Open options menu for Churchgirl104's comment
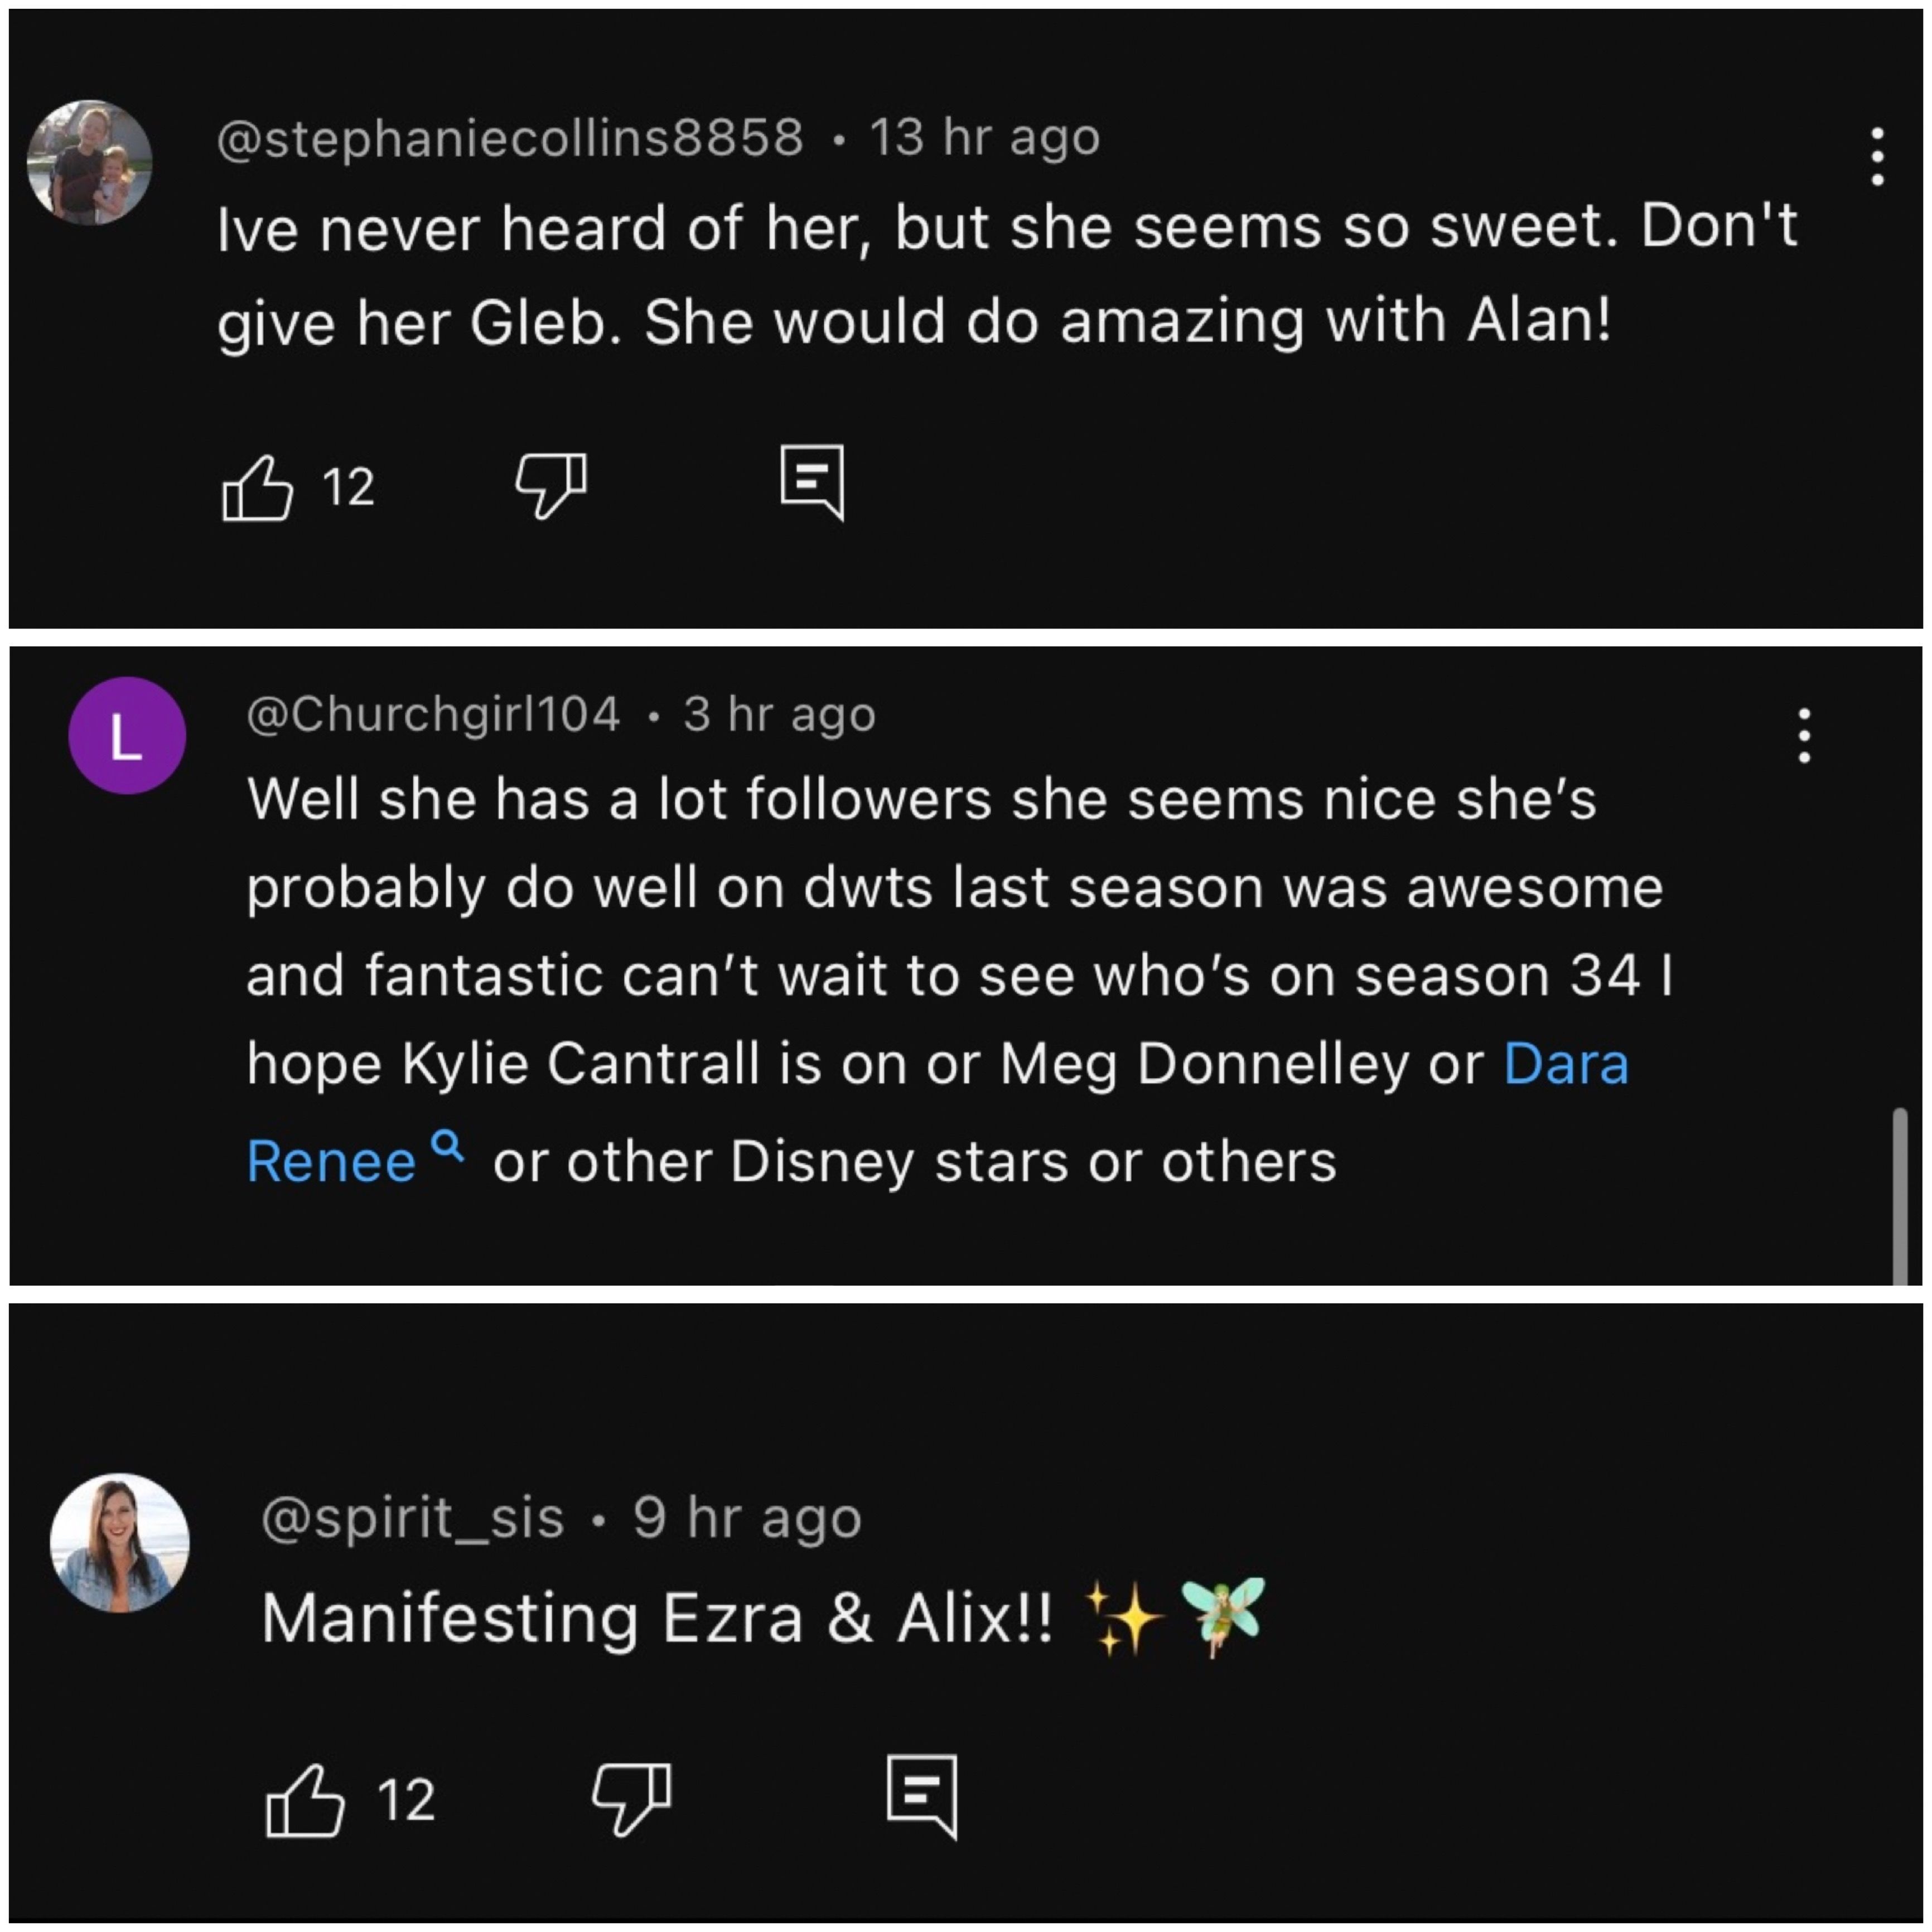The image size is (1932, 1932). pyautogui.click(x=1804, y=736)
